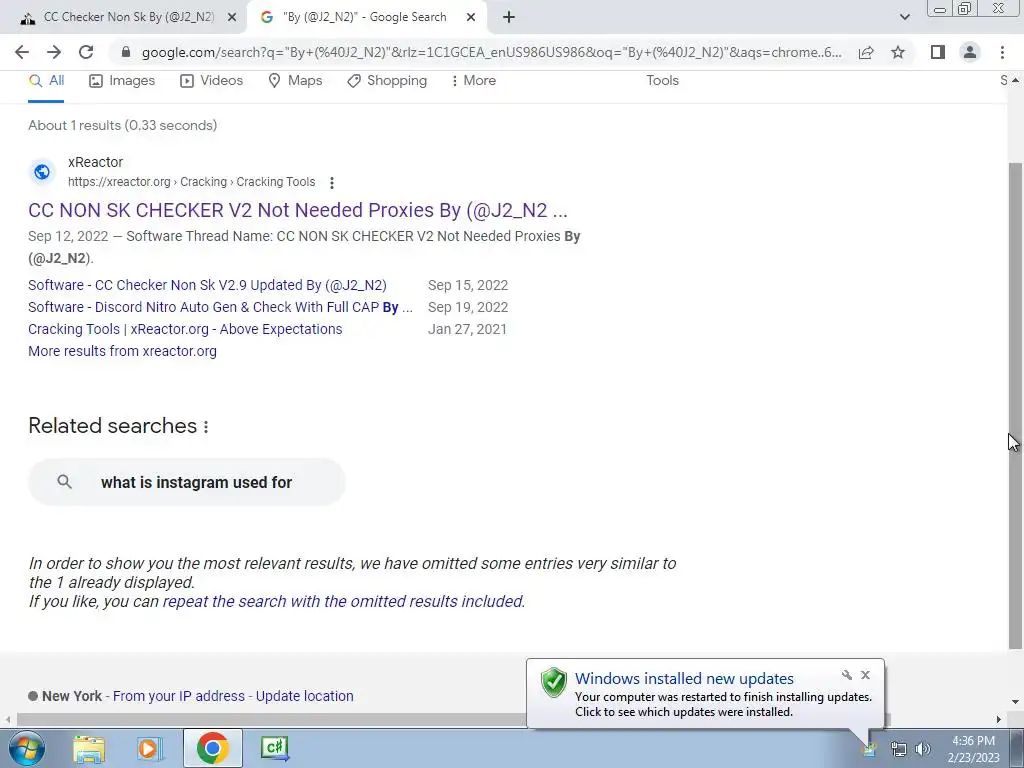Image resolution: width=1024 pixels, height=768 pixels.
Task: Click the scrollbar down arrow
Action: pos(1015,702)
